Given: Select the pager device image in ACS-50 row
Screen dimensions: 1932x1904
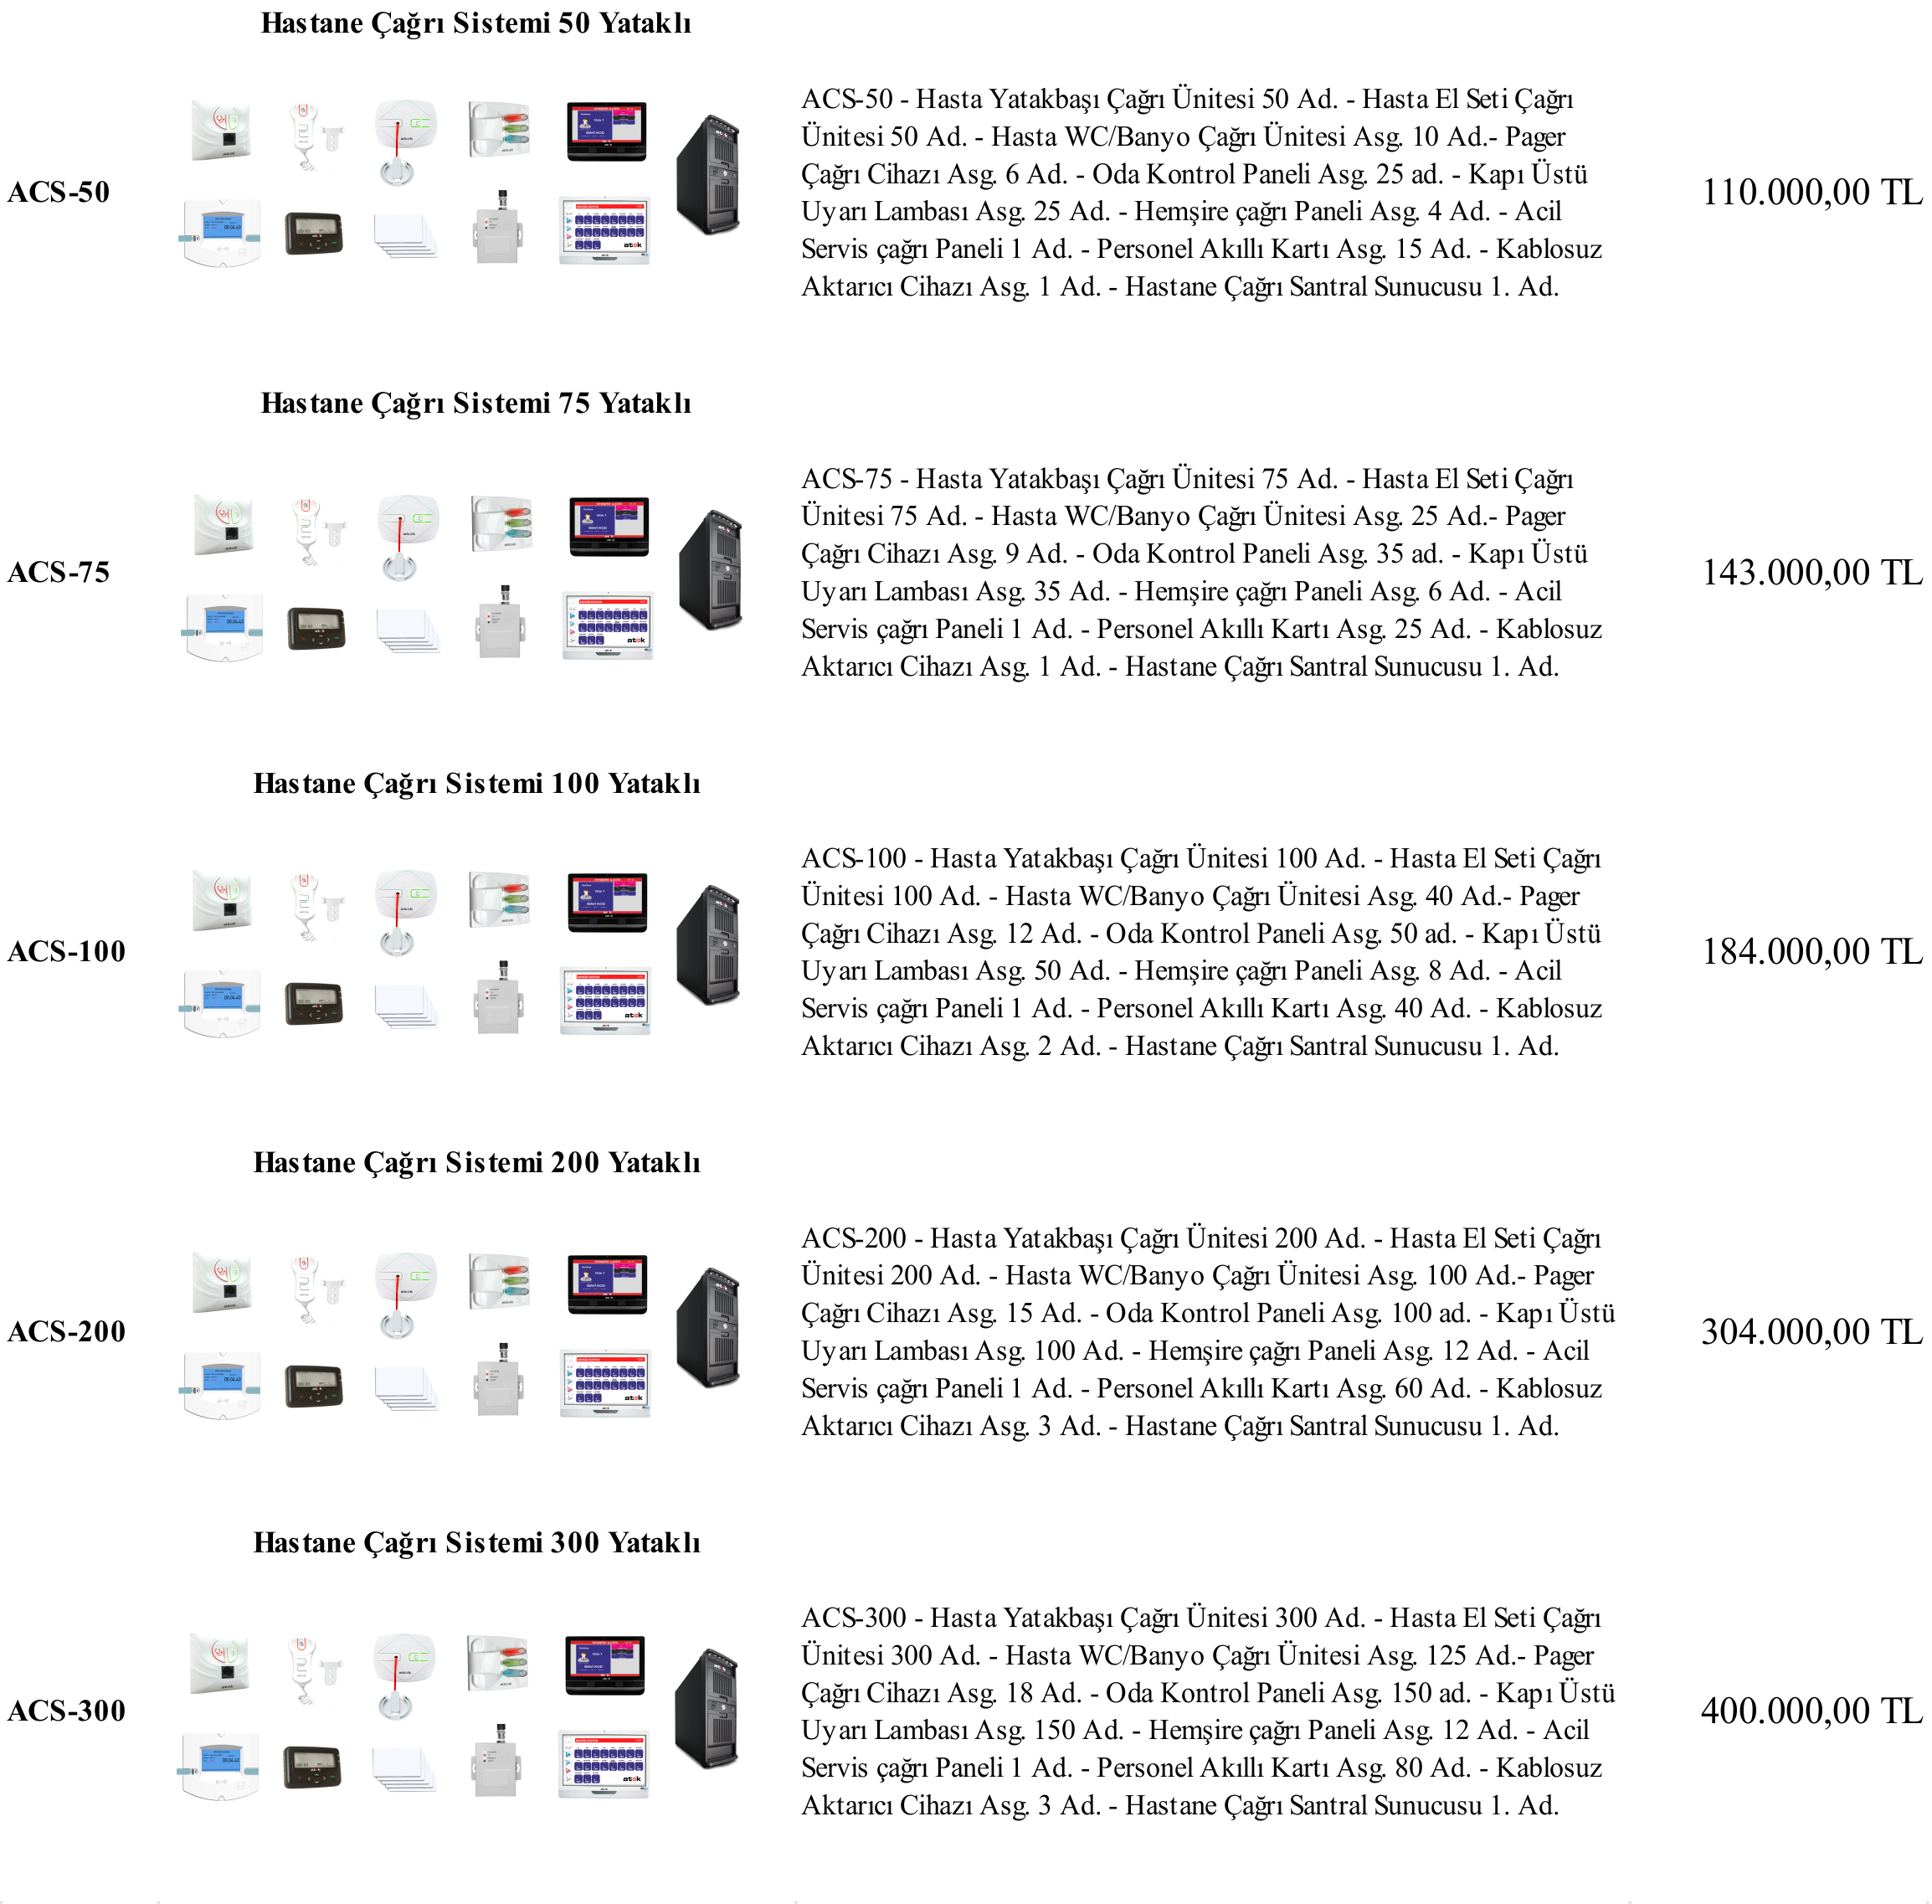Looking at the screenshot, I should coord(314,234).
